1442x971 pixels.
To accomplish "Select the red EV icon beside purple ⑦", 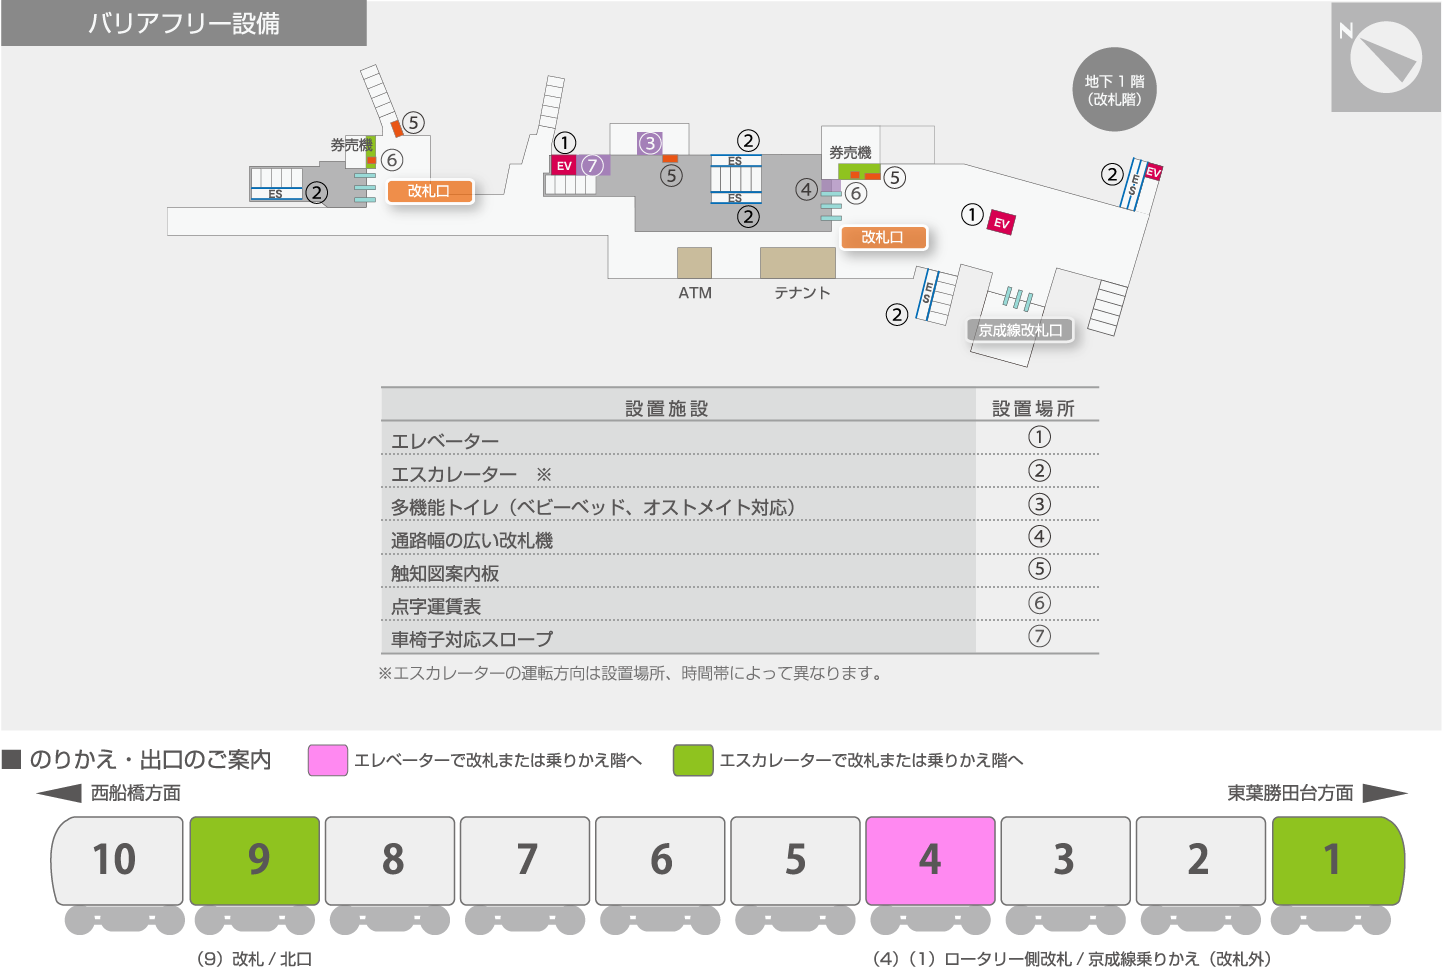I will pyautogui.click(x=564, y=166).
